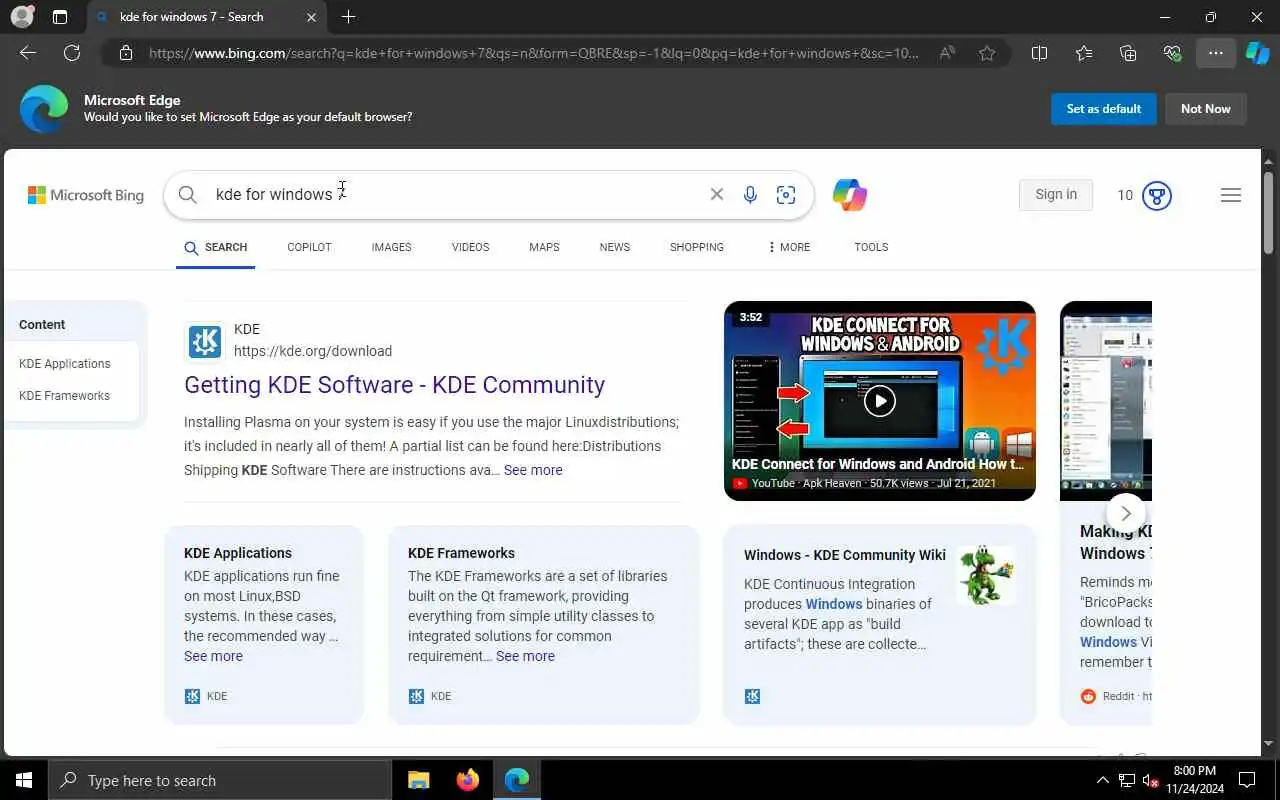Select the SEARCH tab

(x=216, y=247)
